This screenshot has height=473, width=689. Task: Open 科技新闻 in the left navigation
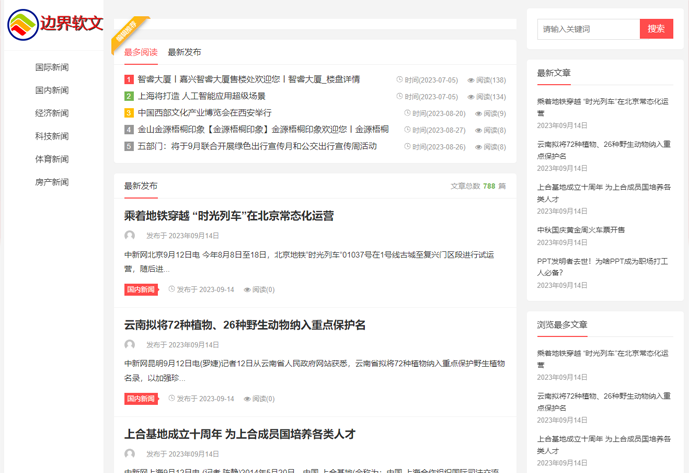coord(52,136)
